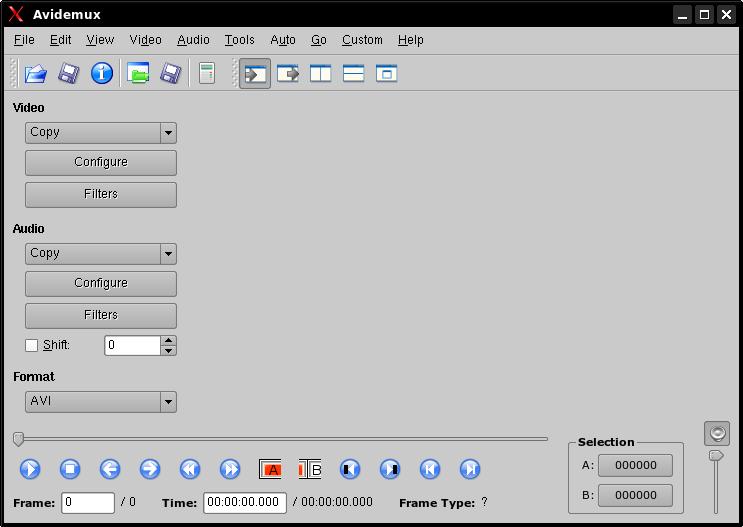
Task: Open the Go menu
Action: coord(318,40)
